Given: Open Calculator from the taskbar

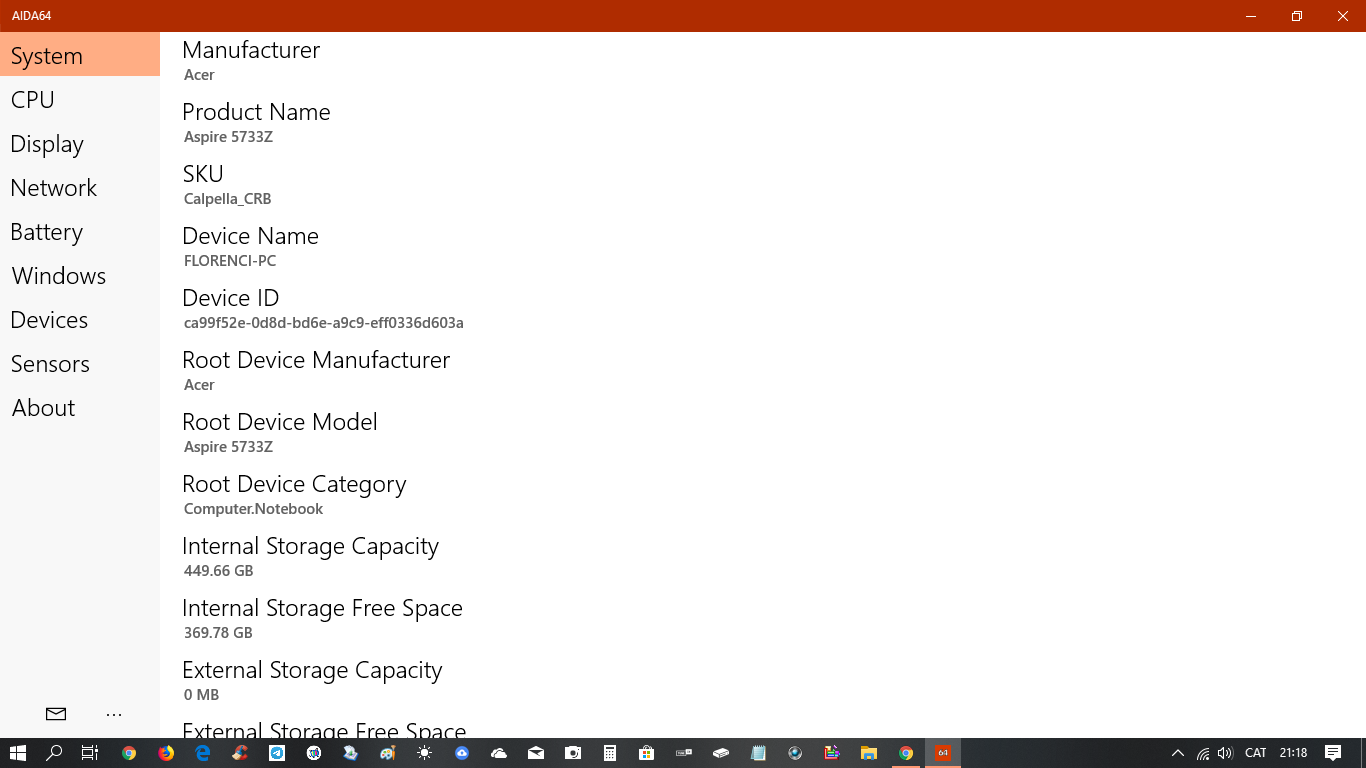Looking at the screenshot, I should point(609,753).
